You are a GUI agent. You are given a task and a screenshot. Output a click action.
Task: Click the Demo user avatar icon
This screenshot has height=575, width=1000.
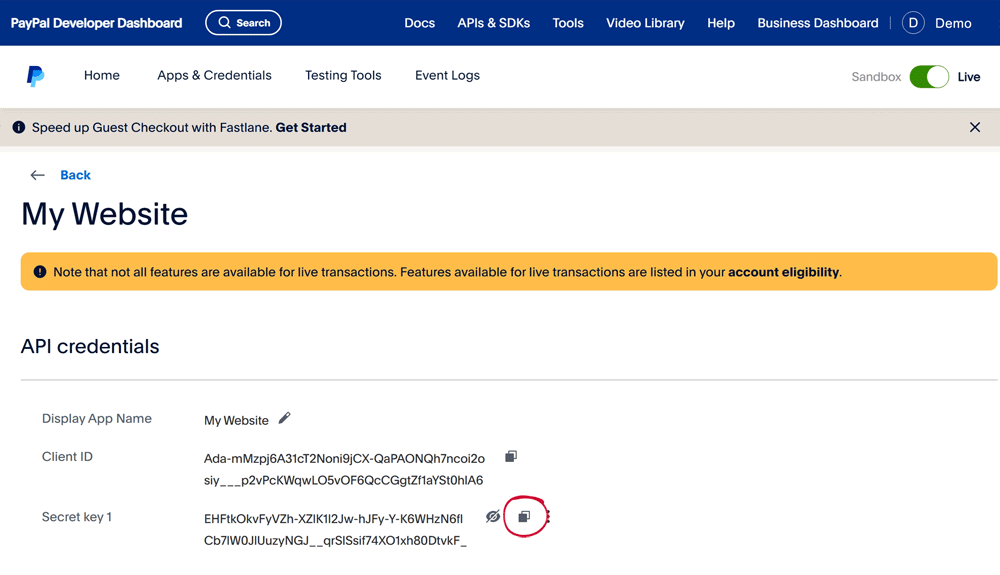click(x=913, y=23)
